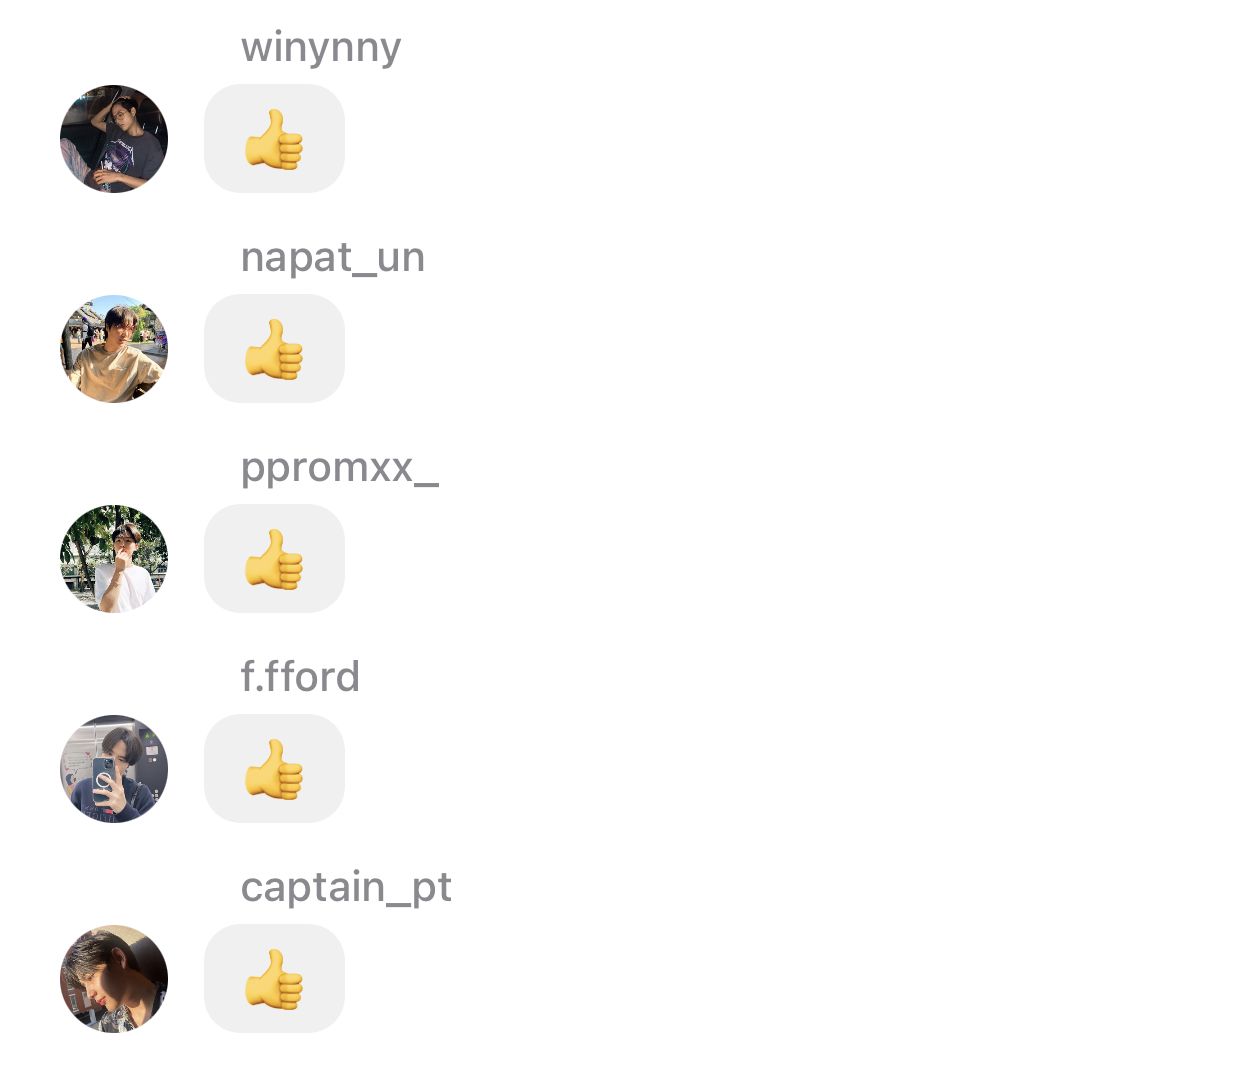
Task: Select the thumbs-up reaction from napat_un
Action: (x=274, y=349)
